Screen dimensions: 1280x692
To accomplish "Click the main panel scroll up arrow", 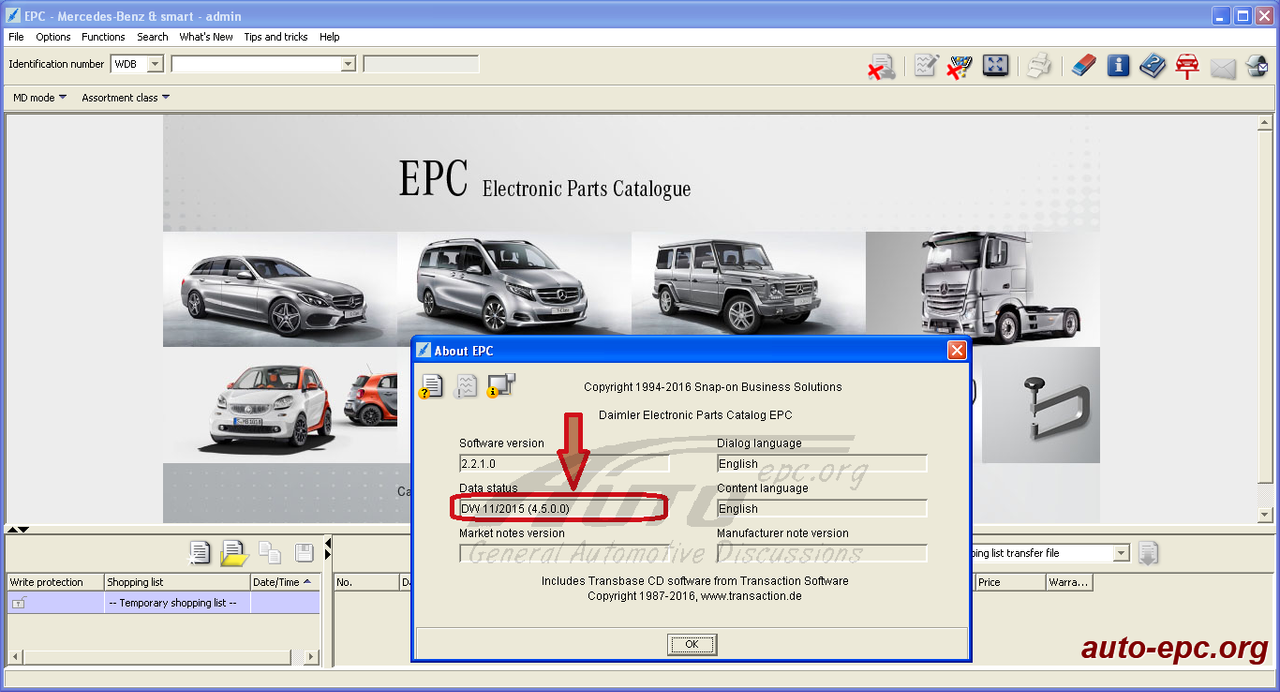I will point(1265,122).
